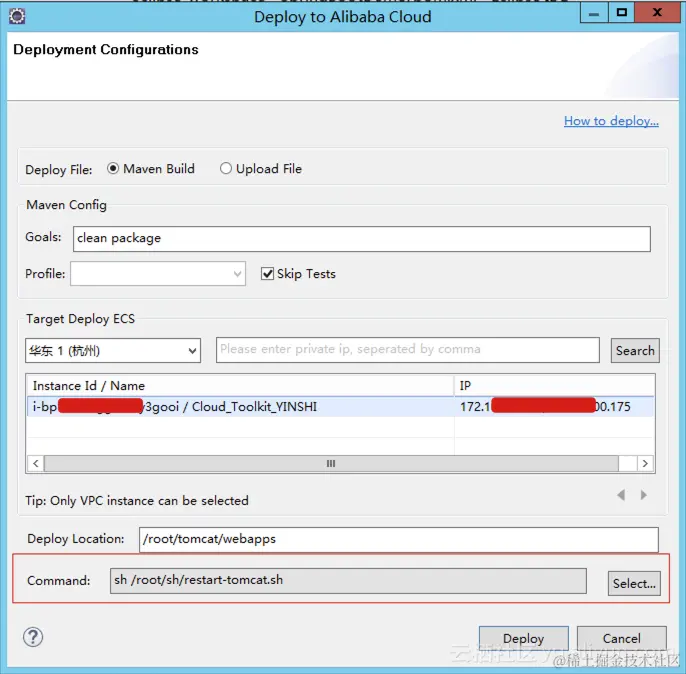
Task: Close the dialog with the X button
Action: (x=657, y=13)
